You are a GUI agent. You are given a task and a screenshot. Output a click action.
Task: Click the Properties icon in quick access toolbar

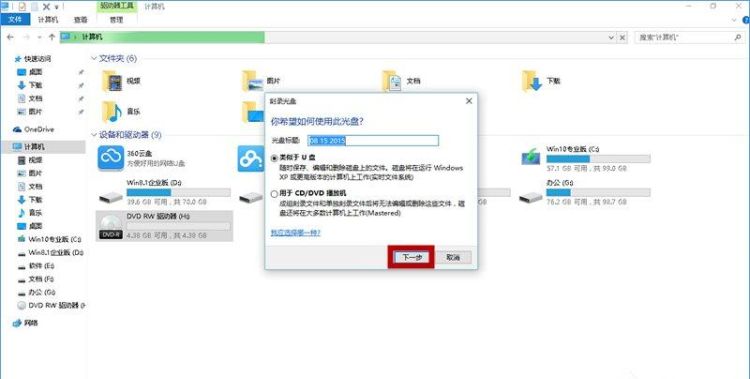[22, 7]
